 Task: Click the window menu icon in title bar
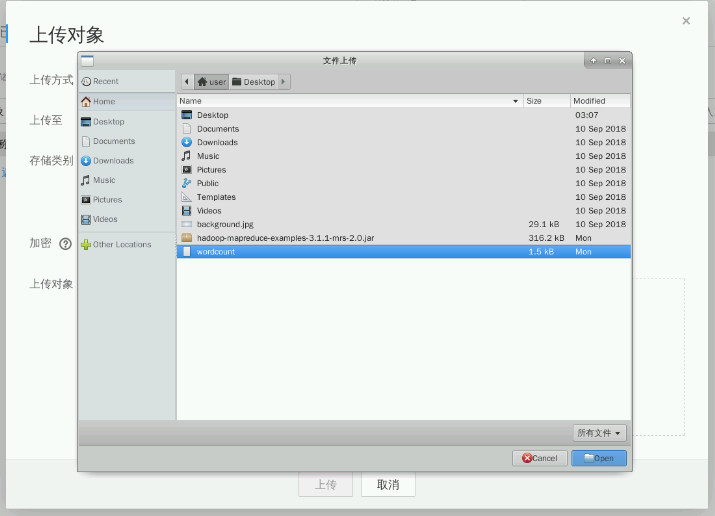coord(87,61)
